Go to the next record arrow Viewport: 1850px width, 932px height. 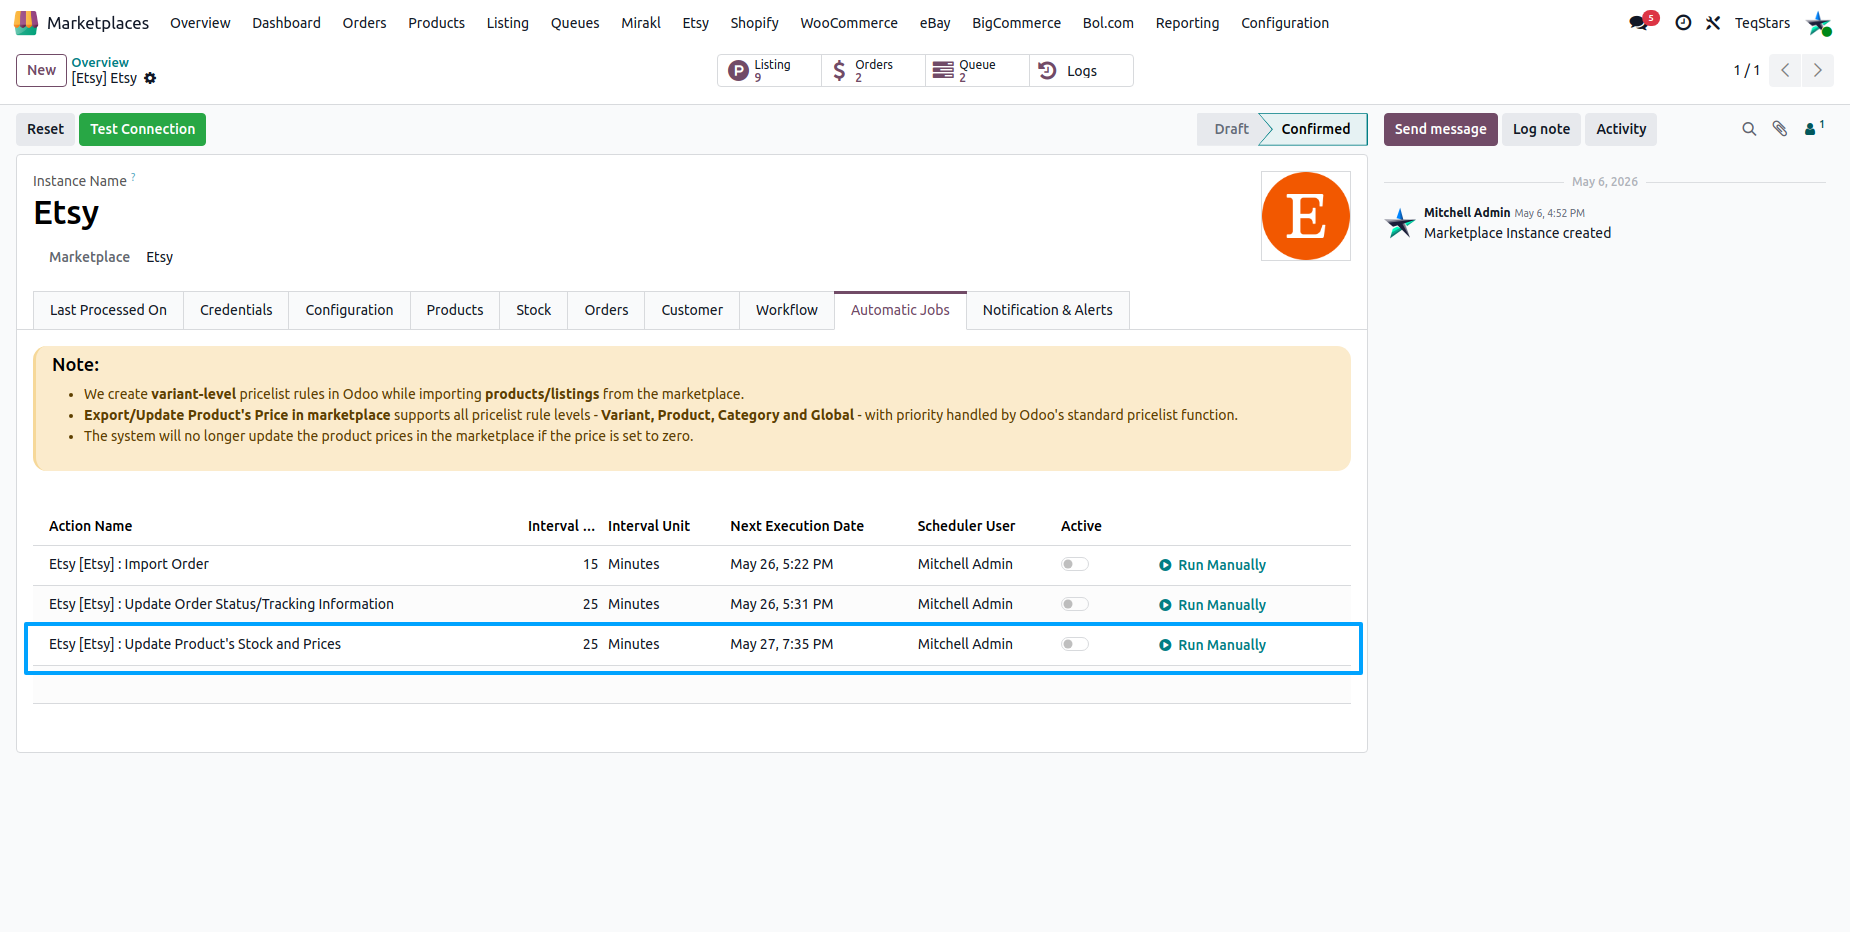tap(1818, 70)
